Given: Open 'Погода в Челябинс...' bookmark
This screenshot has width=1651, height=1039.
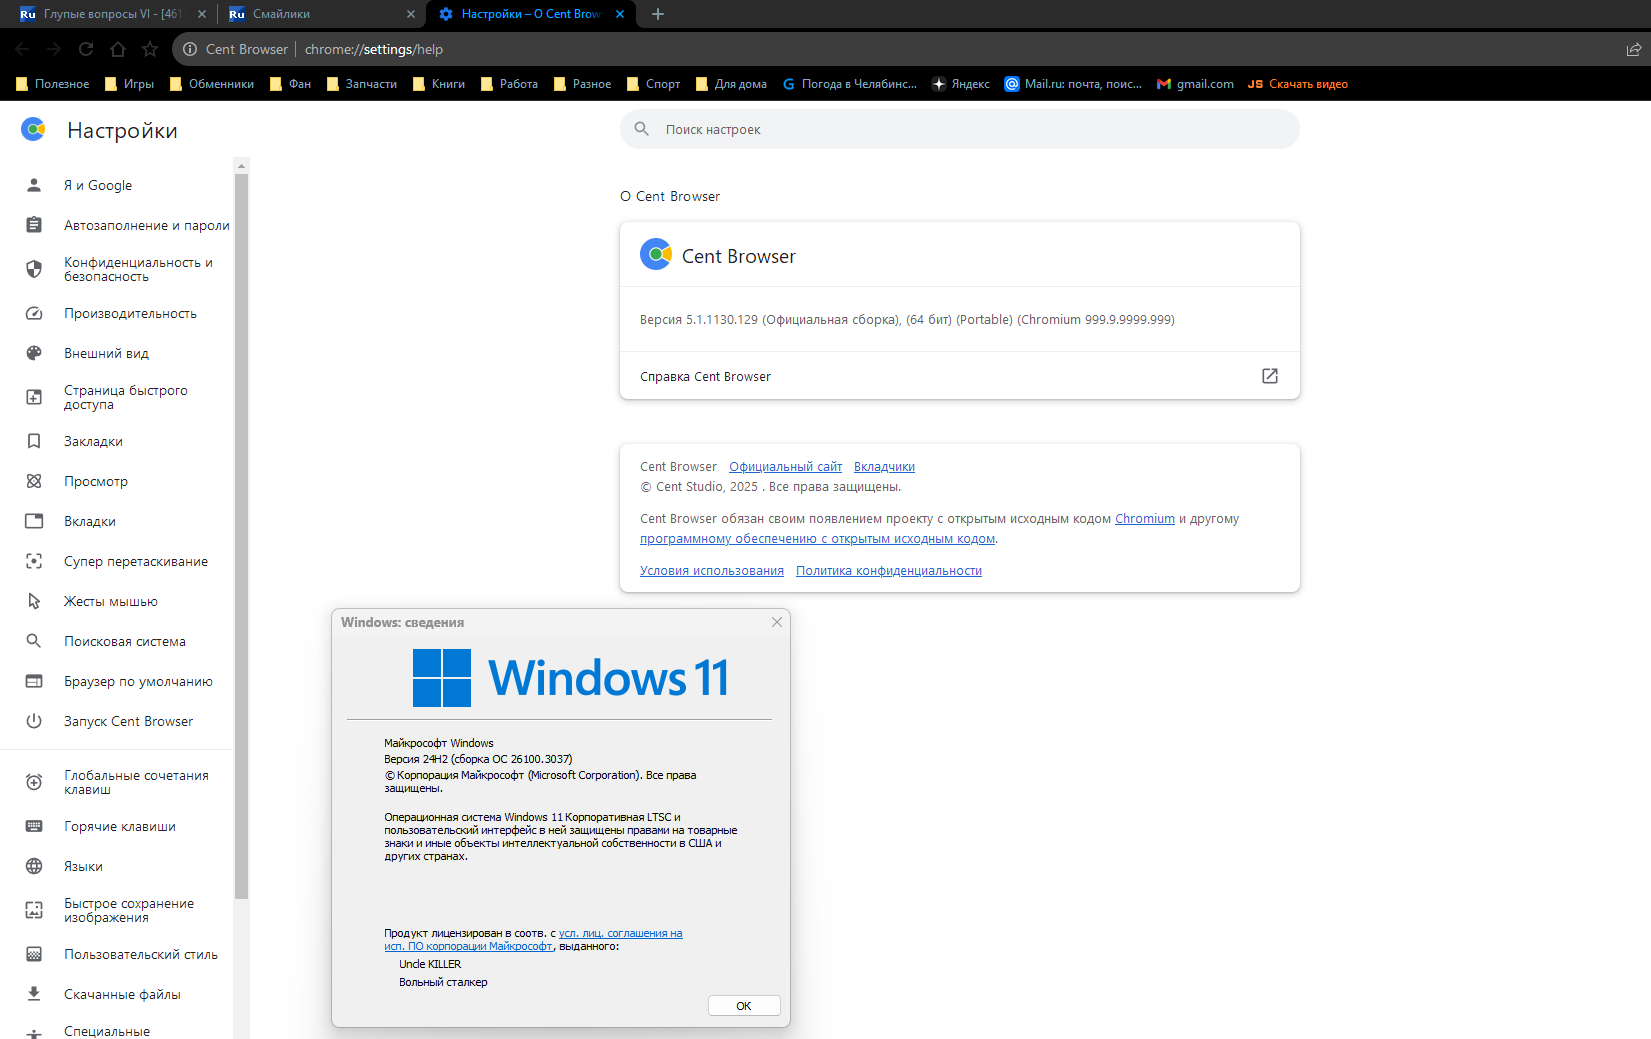Looking at the screenshot, I should pyautogui.click(x=849, y=84).
